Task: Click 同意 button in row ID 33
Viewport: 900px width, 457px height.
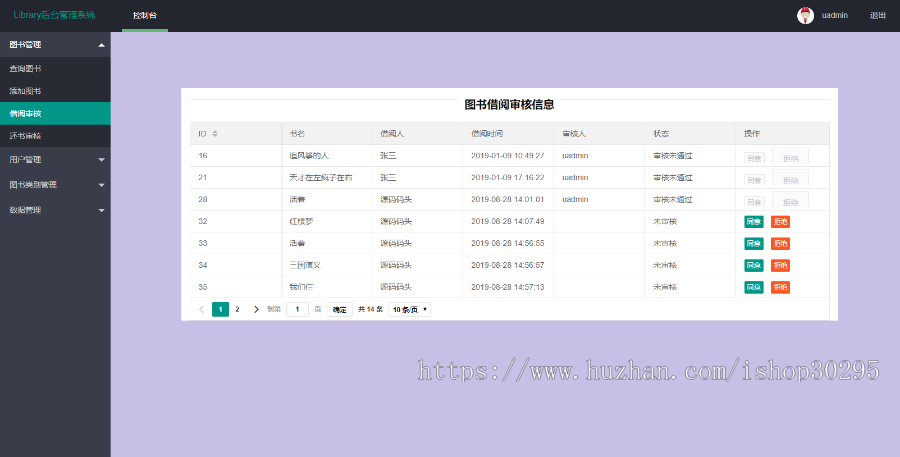Action: click(x=754, y=243)
